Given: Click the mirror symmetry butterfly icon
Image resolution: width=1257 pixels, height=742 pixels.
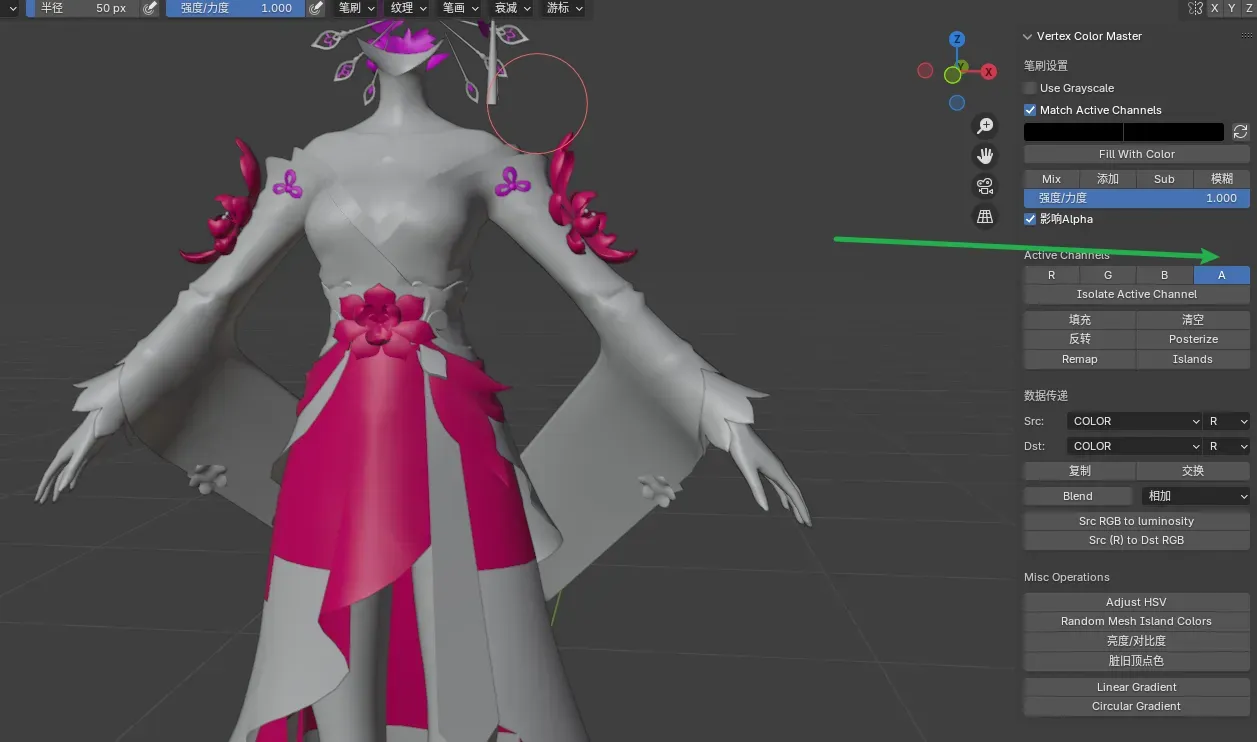Looking at the screenshot, I should coord(1195,8).
